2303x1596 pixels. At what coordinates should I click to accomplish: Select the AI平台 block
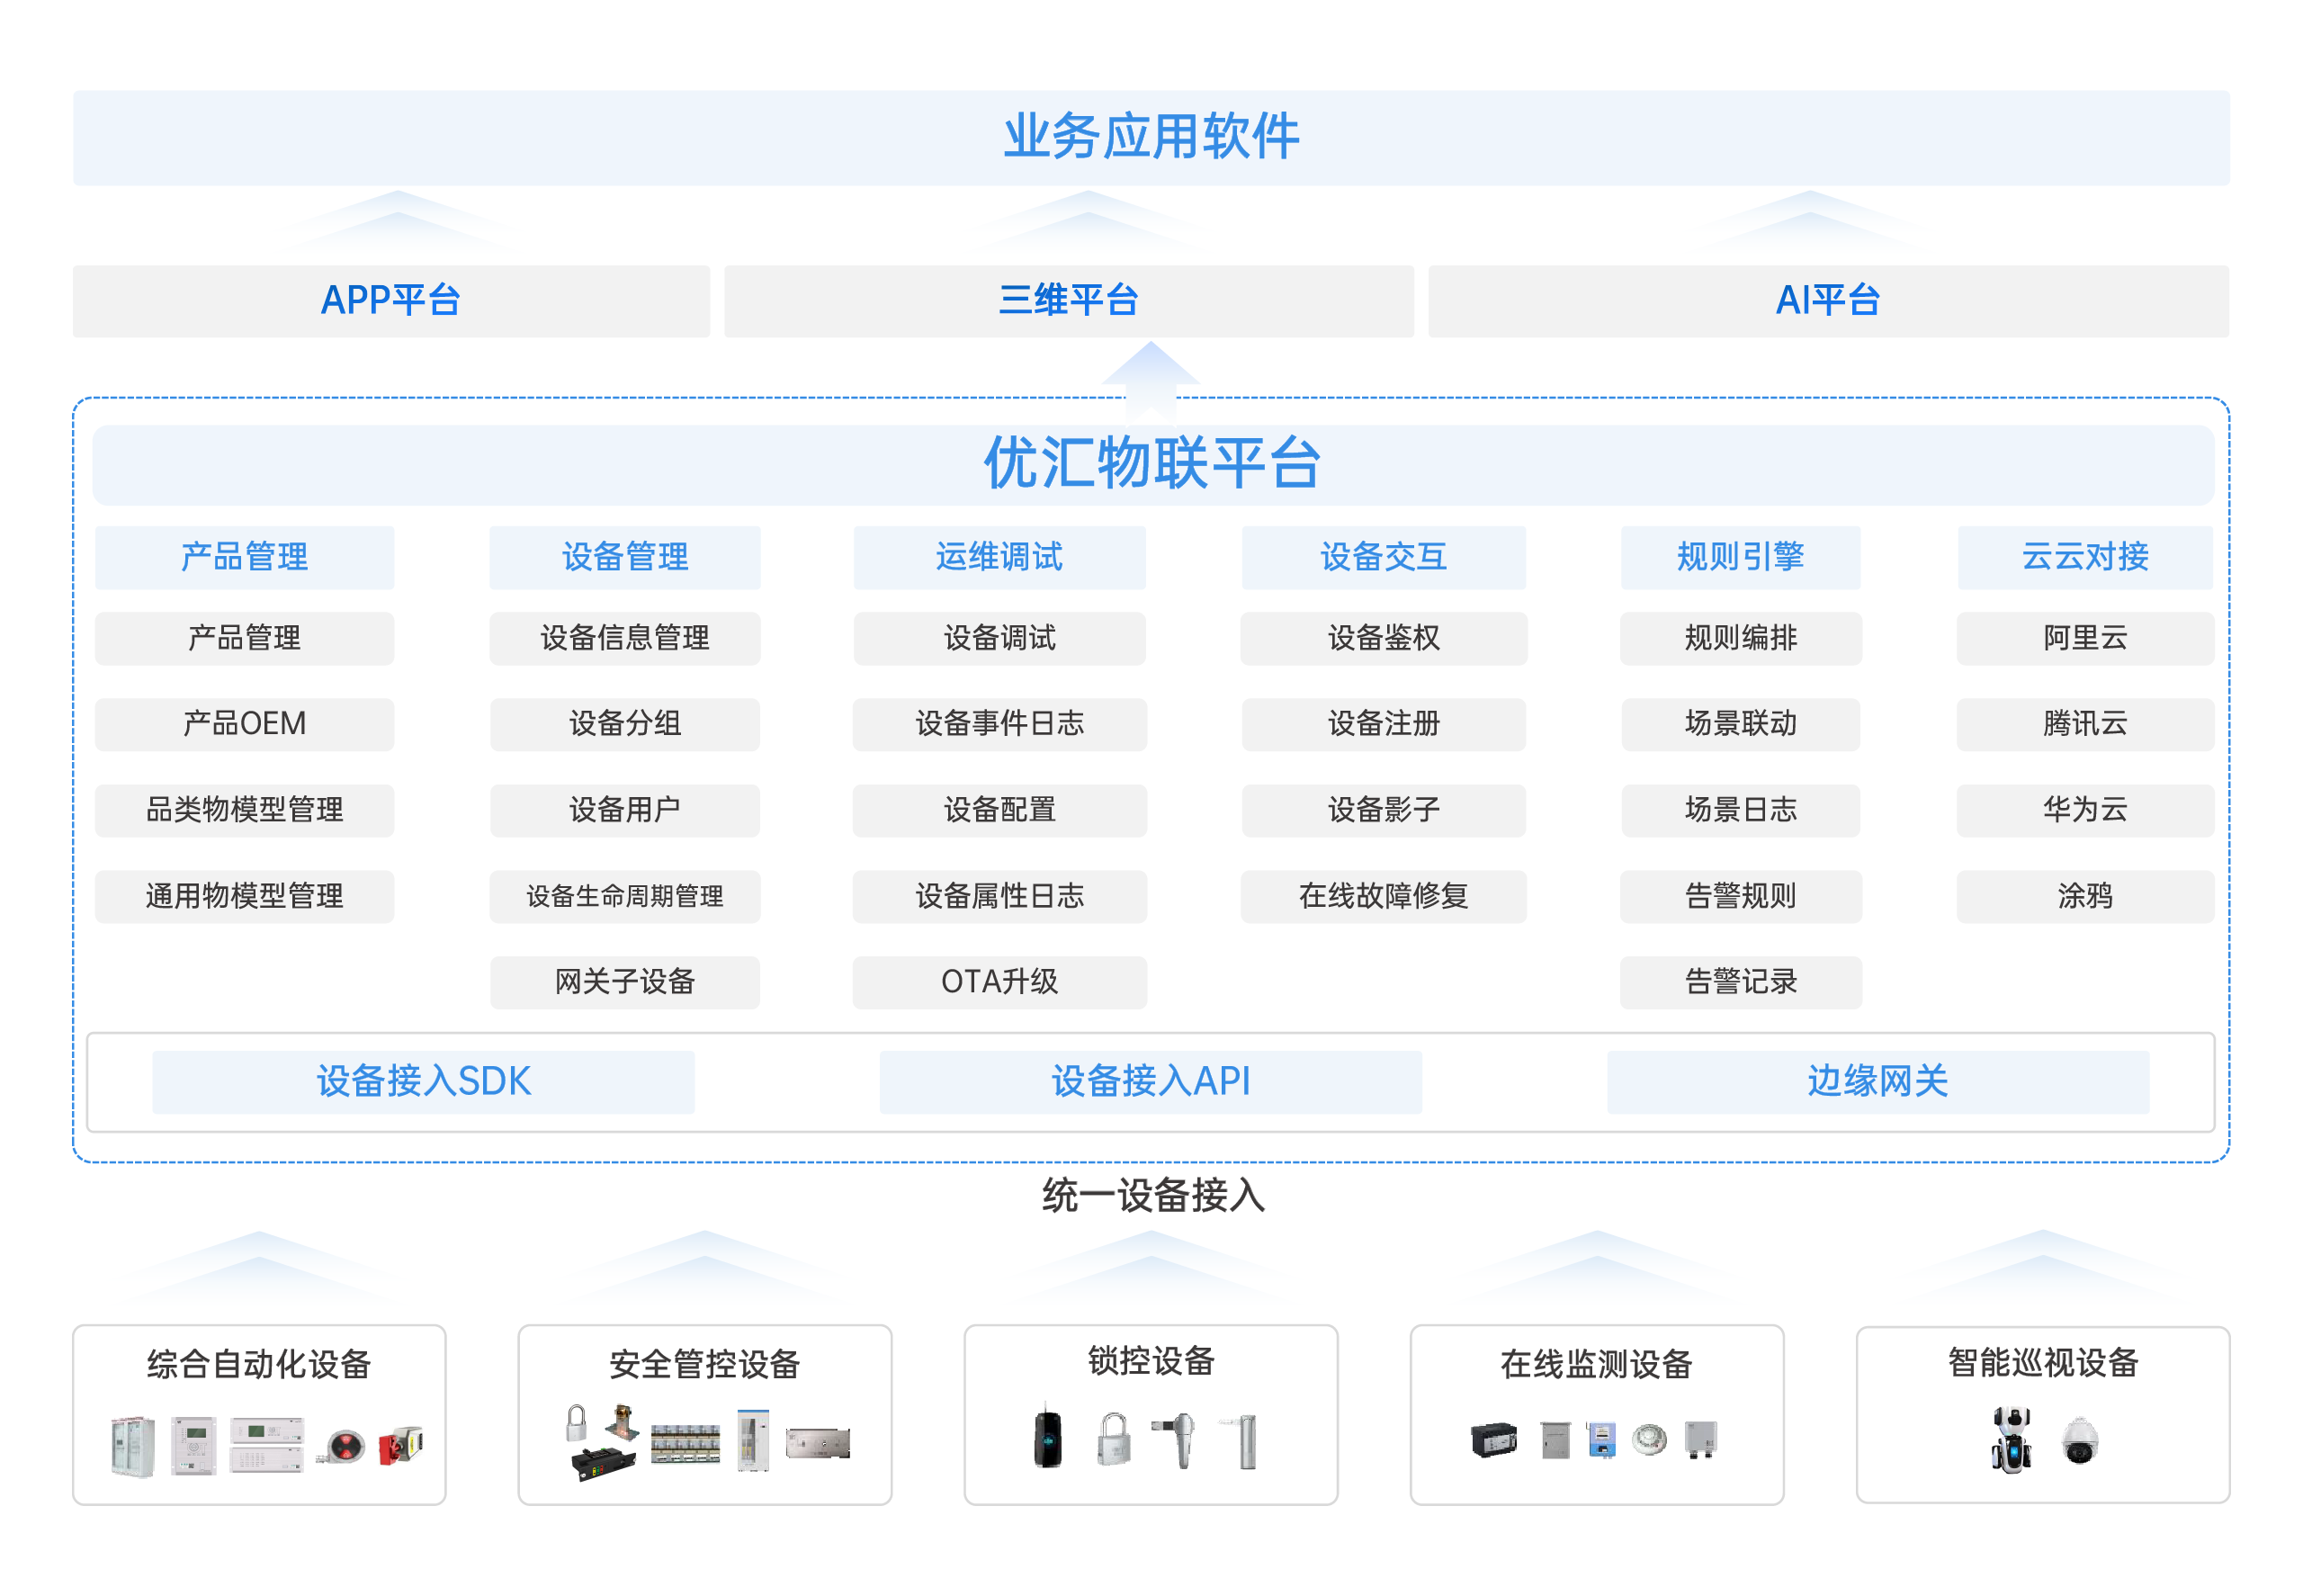coord(1827,301)
